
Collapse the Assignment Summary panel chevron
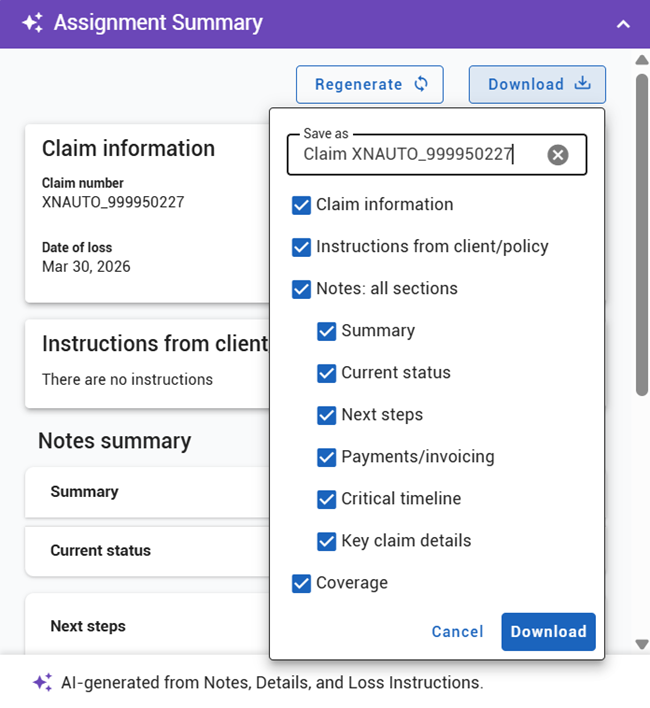623,24
